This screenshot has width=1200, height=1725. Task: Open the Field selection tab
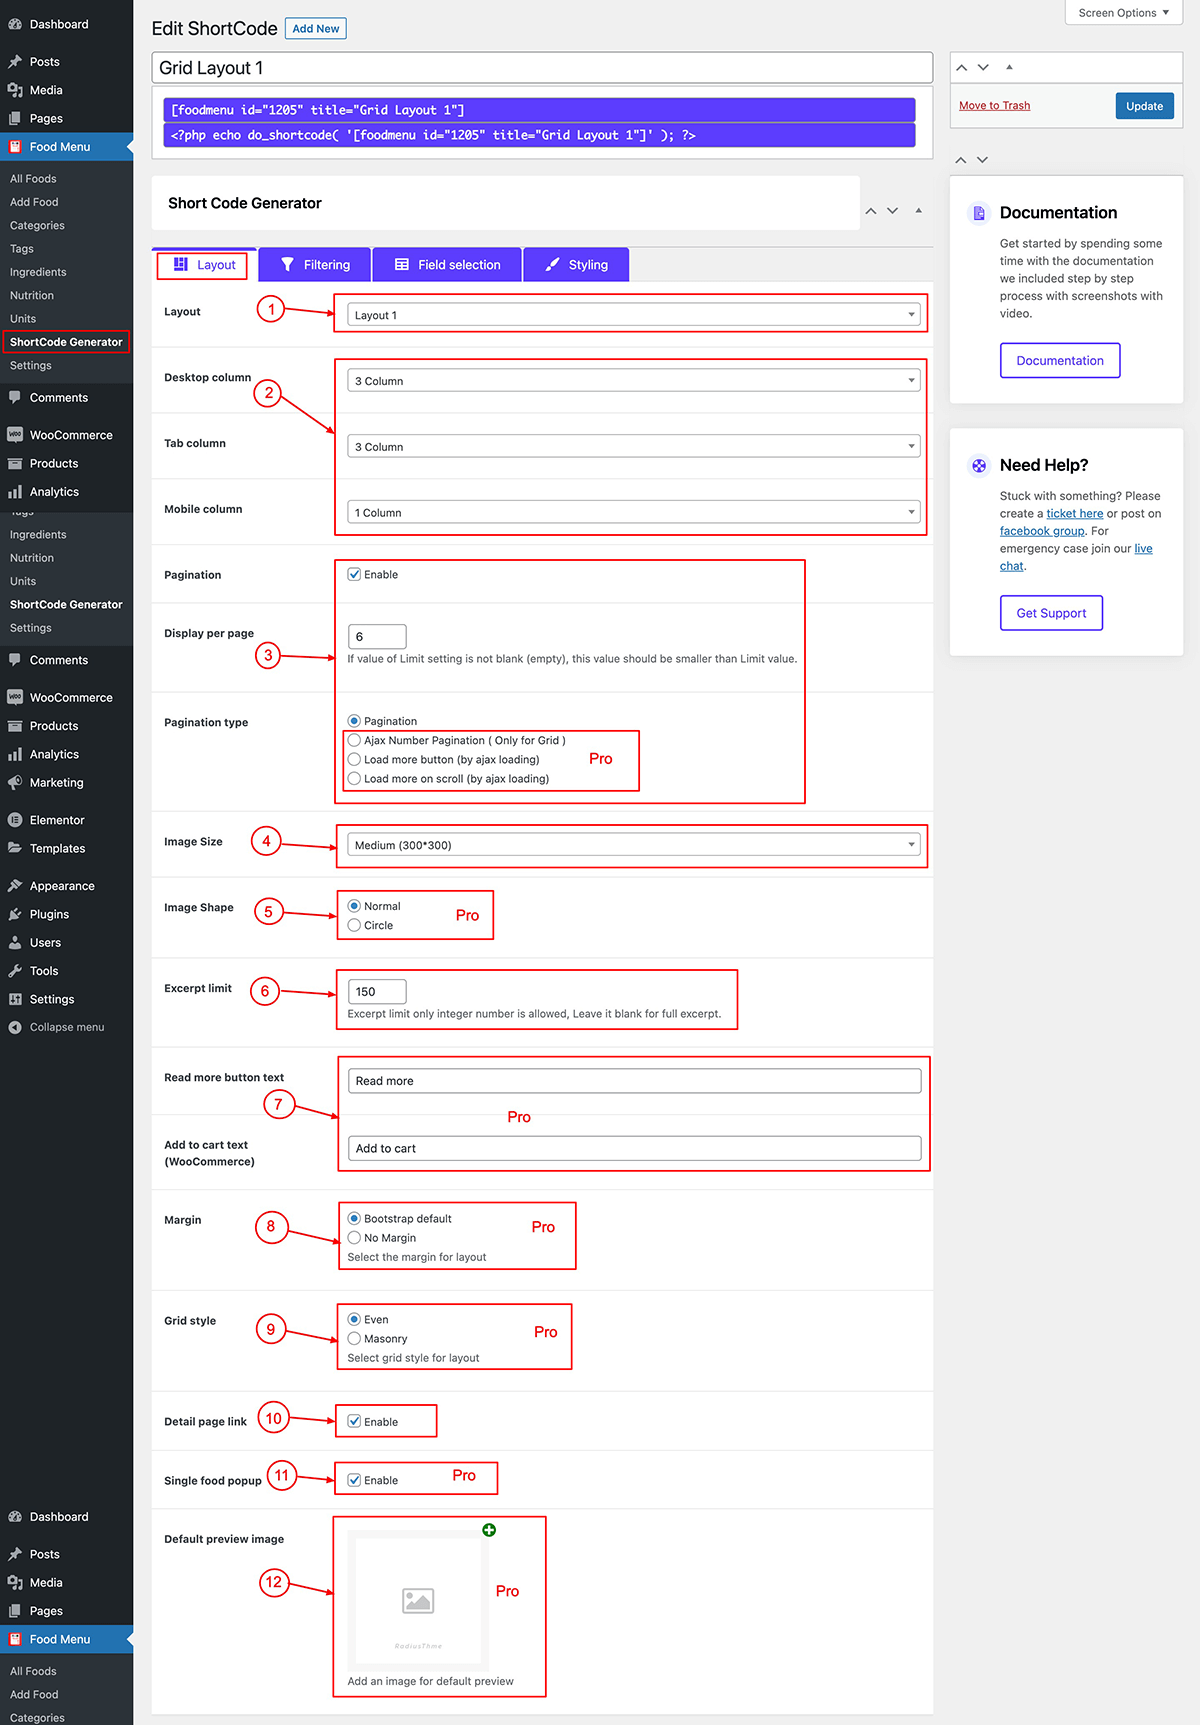click(447, 265)
